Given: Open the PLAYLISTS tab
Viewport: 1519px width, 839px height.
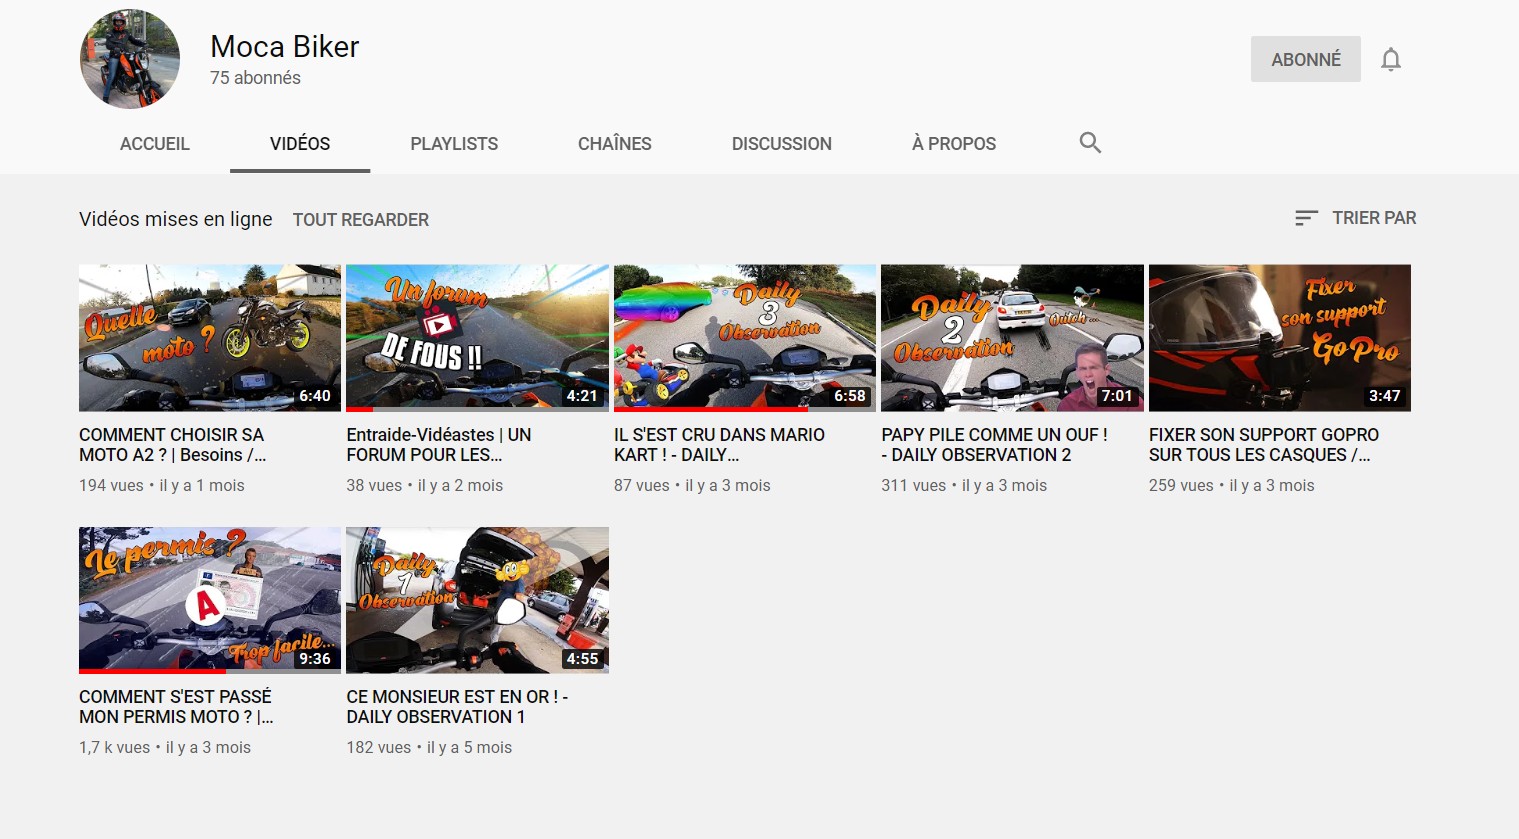Looking at the screenshot, I should (454, 144).
